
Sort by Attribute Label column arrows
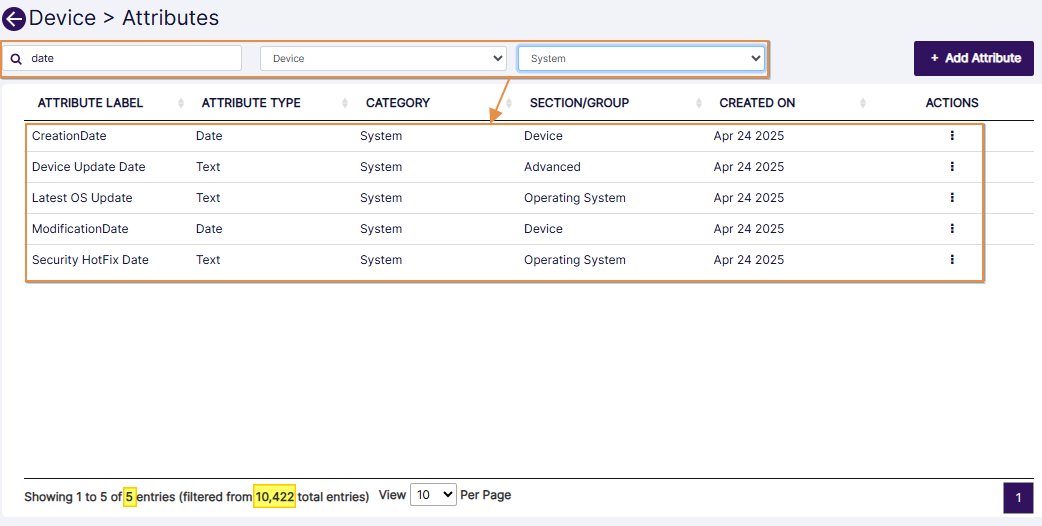pyautogui.click(x=181, y=103)
